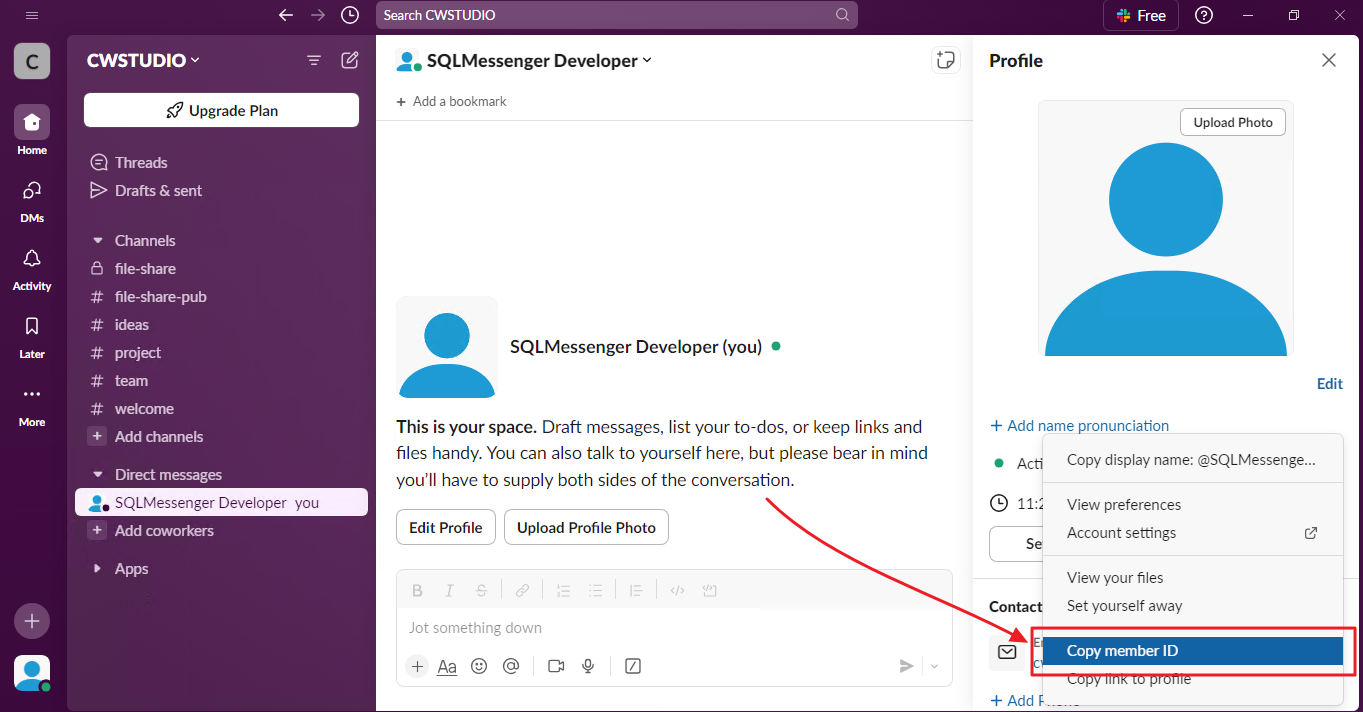The height and width of the screenshot is (712, 1363).
Task: Click the Upgrade Plan button
Action: 221,110
